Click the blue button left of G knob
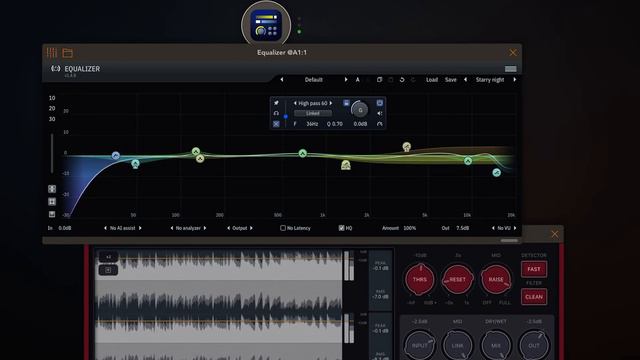The image size is (640, 360). pyautogui.click(x=346, y=103)
